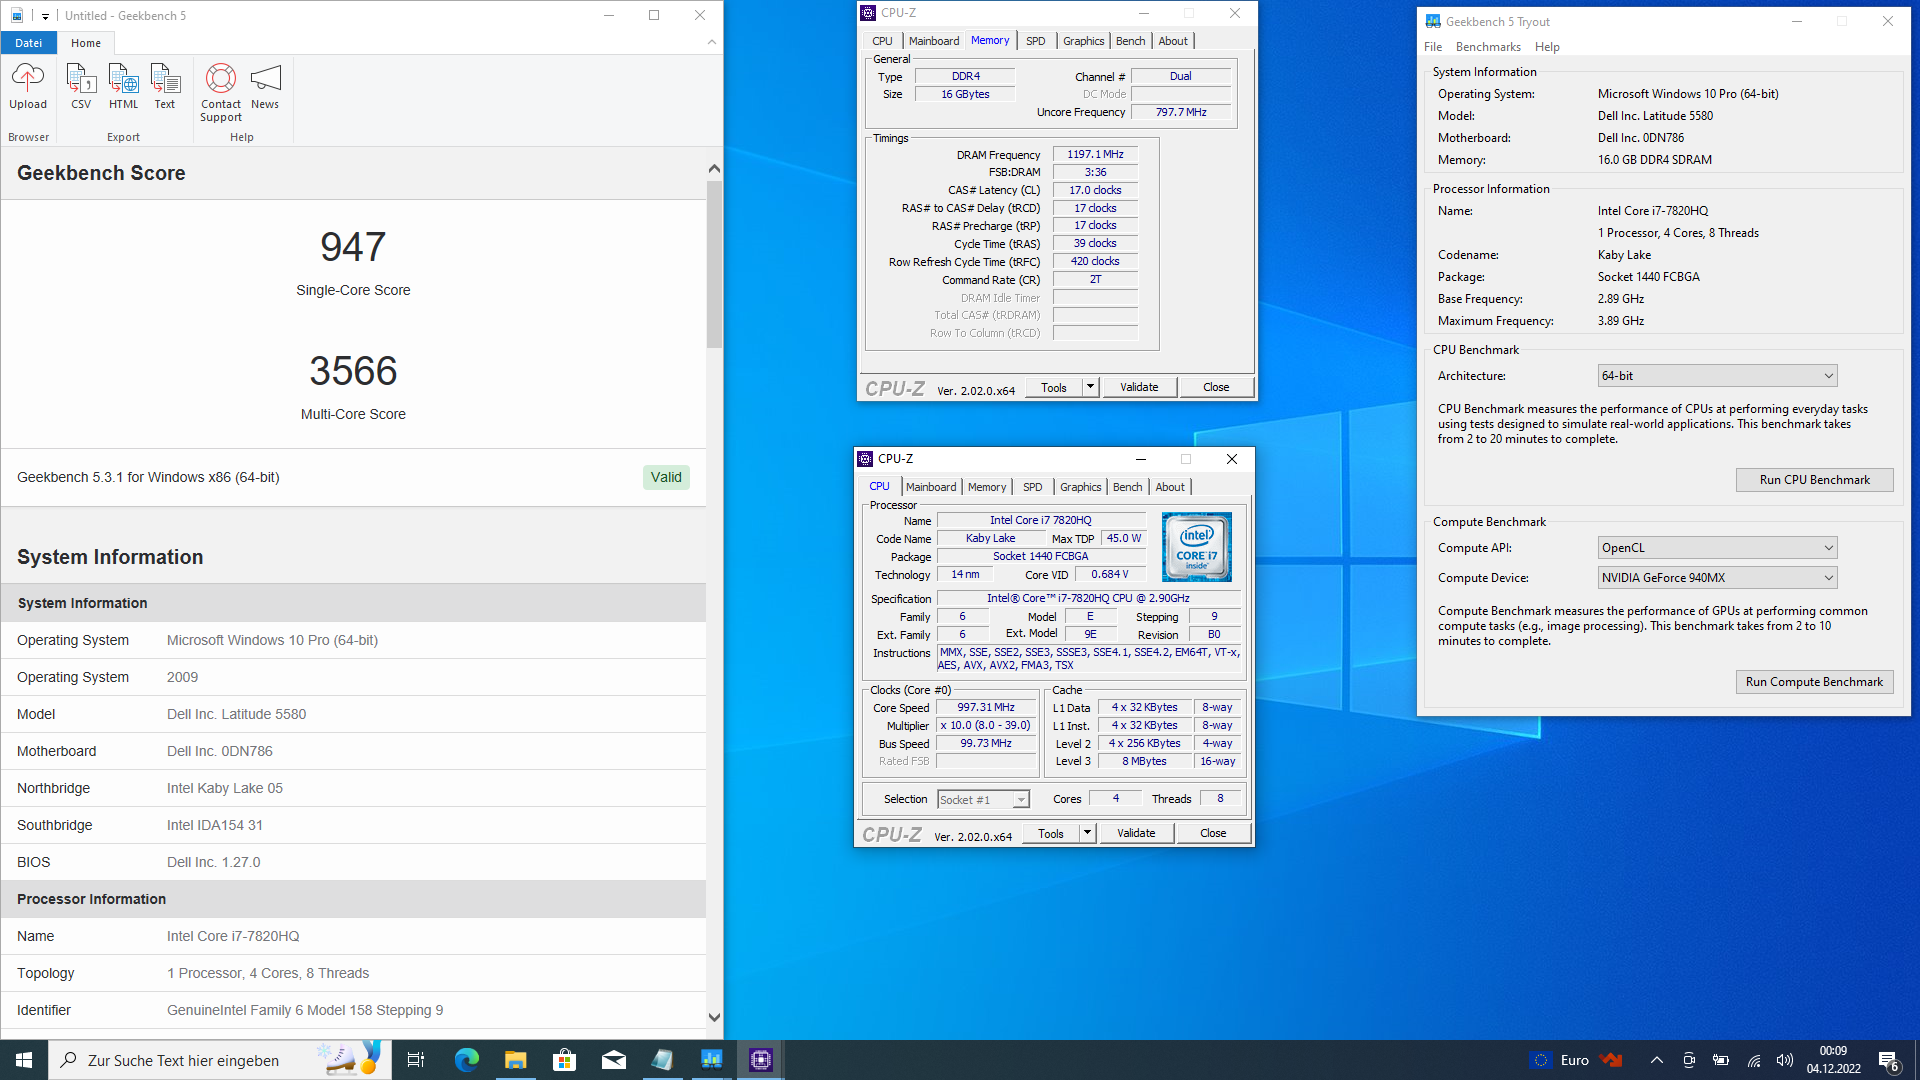This screenshot has height=1080, width=1920.
Task: Expand Tools dropdown arrow in upper CPU-Z
Action: pos(1090,387)
